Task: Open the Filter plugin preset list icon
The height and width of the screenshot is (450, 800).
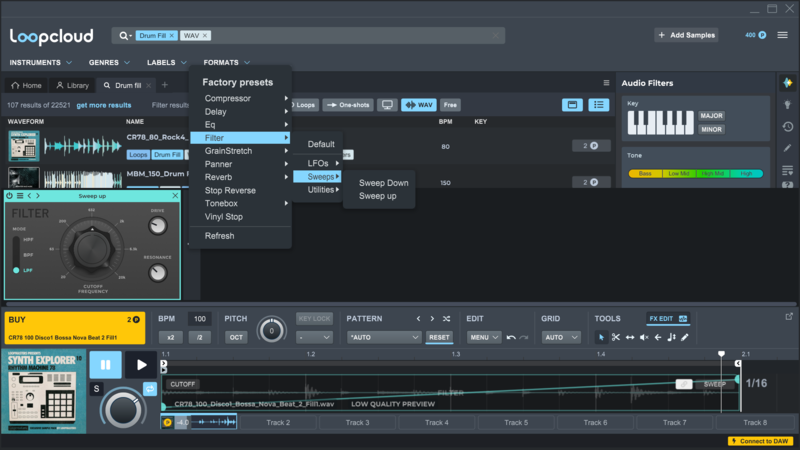Action: (x=20, y=195)
